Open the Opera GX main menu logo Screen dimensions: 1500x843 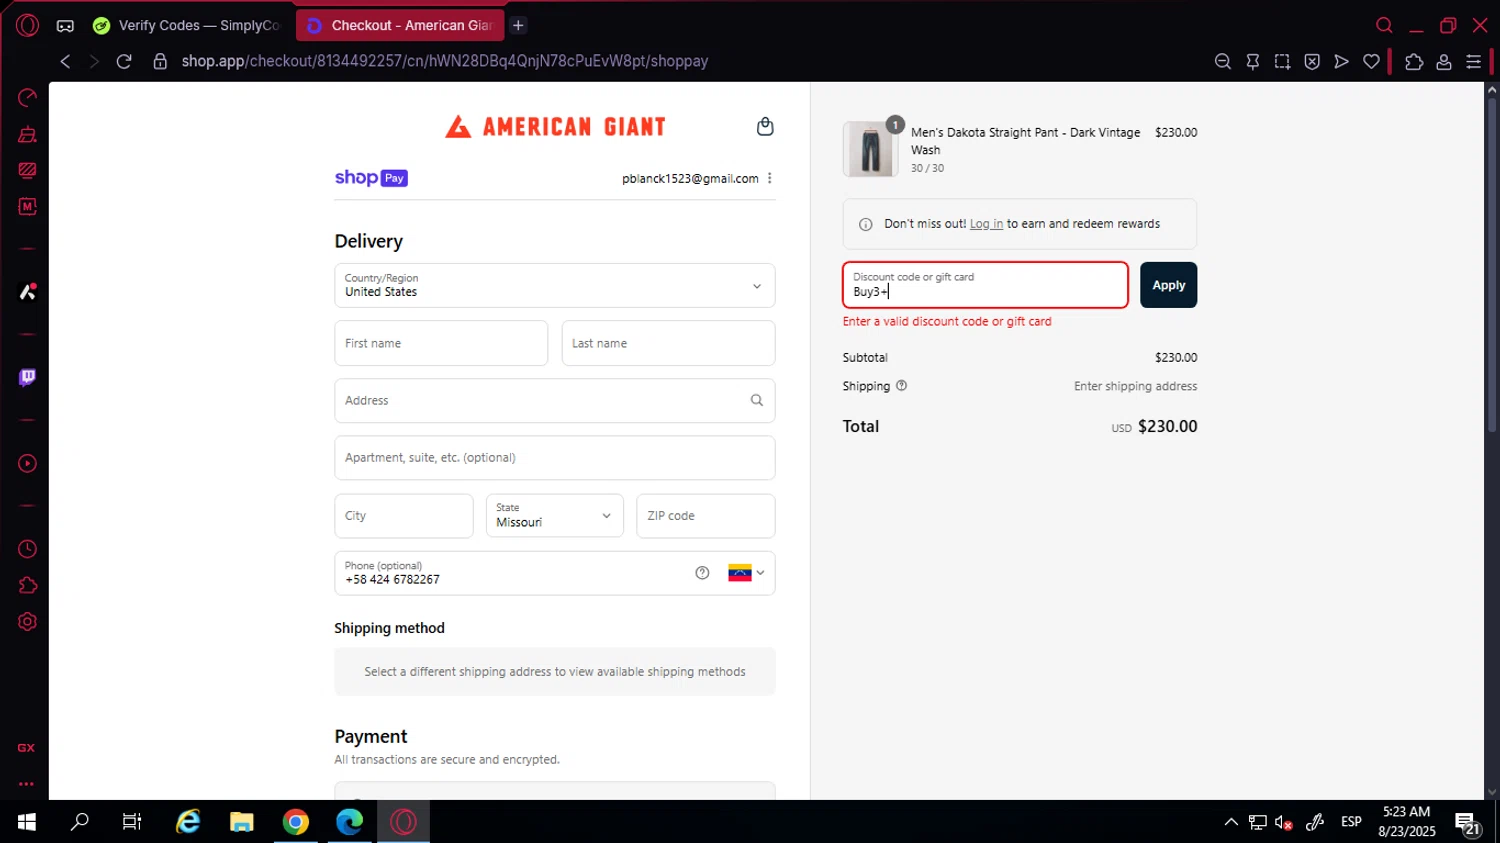tap(27, 25)
